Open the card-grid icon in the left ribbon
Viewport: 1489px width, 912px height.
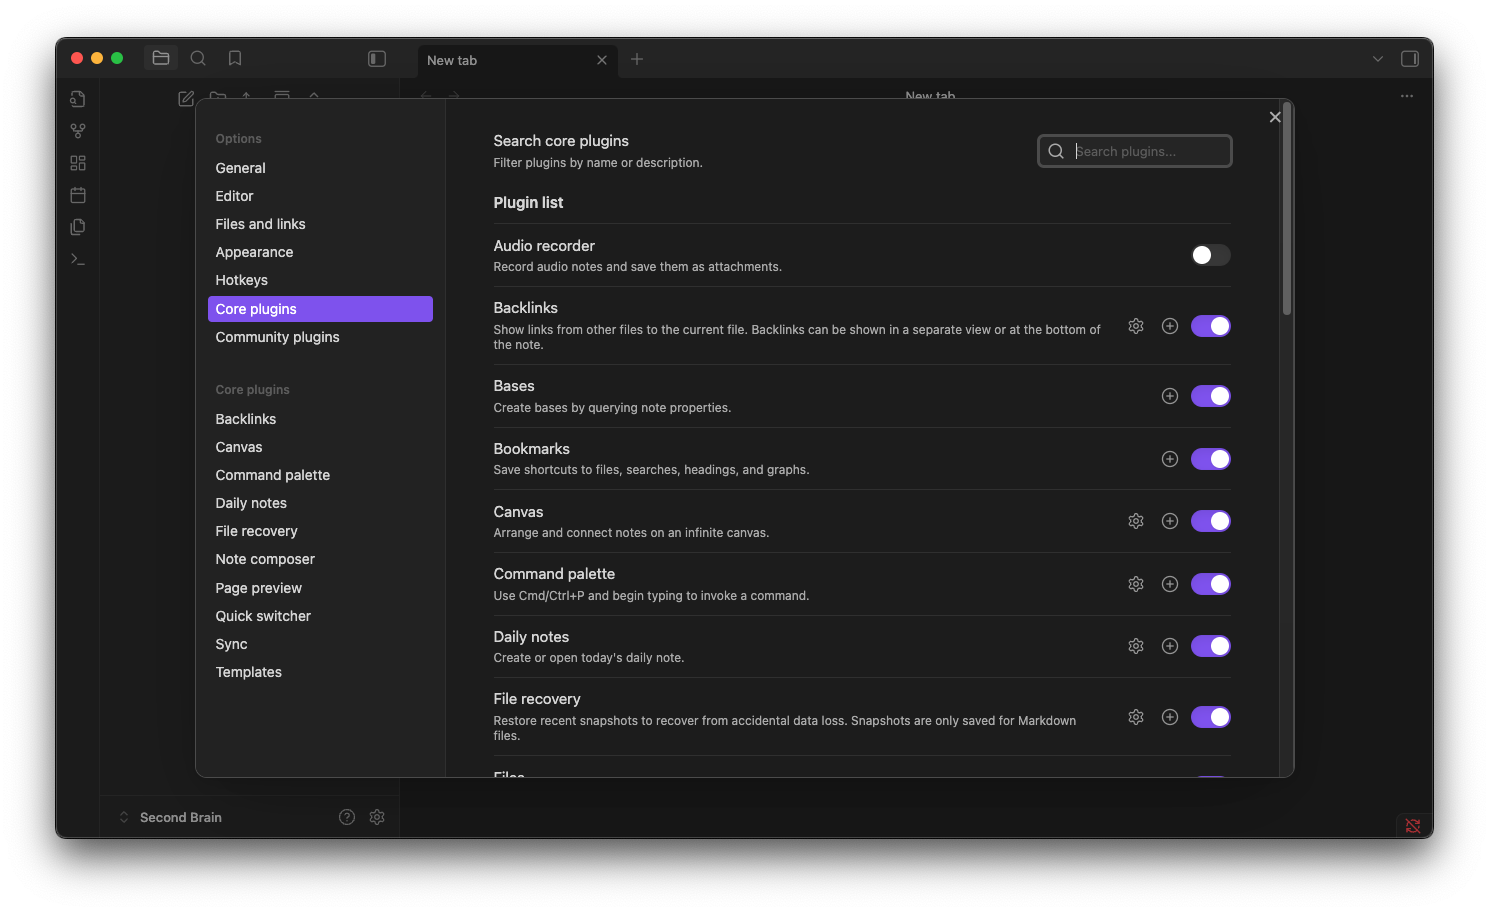[x=77, y=163]
